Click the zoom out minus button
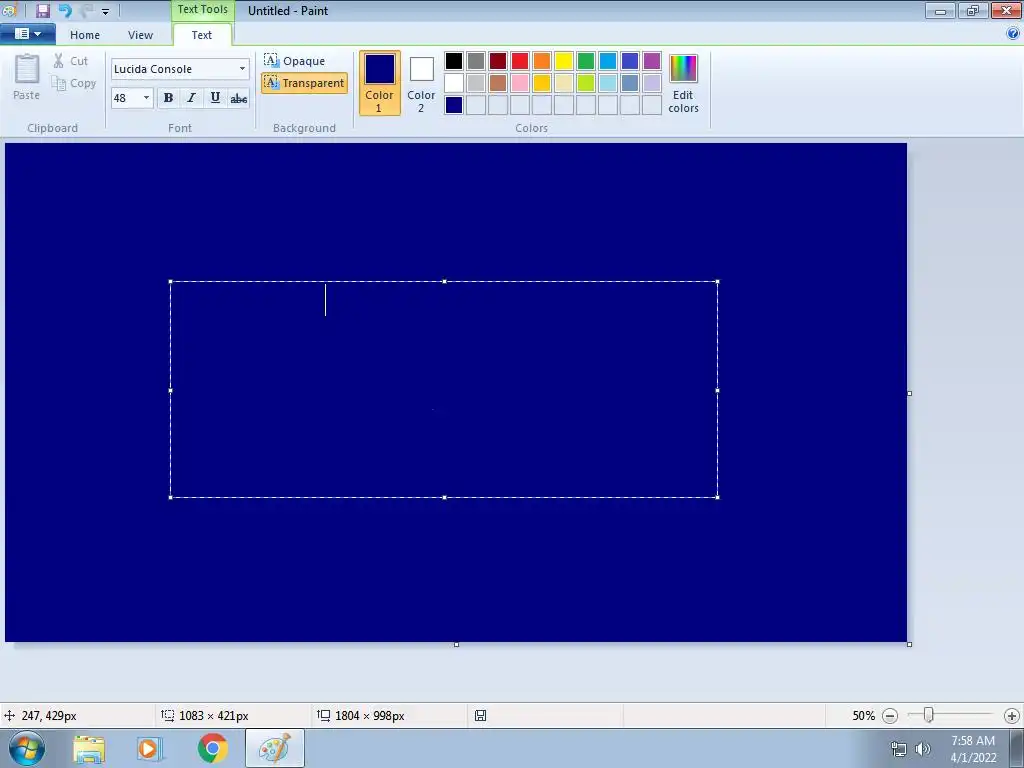The image size is (1024, 768). 889,716
